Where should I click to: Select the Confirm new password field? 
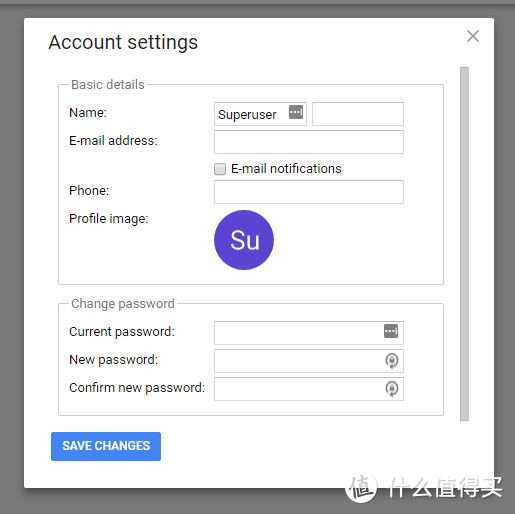pyautogui.click(x=309, y=389)
